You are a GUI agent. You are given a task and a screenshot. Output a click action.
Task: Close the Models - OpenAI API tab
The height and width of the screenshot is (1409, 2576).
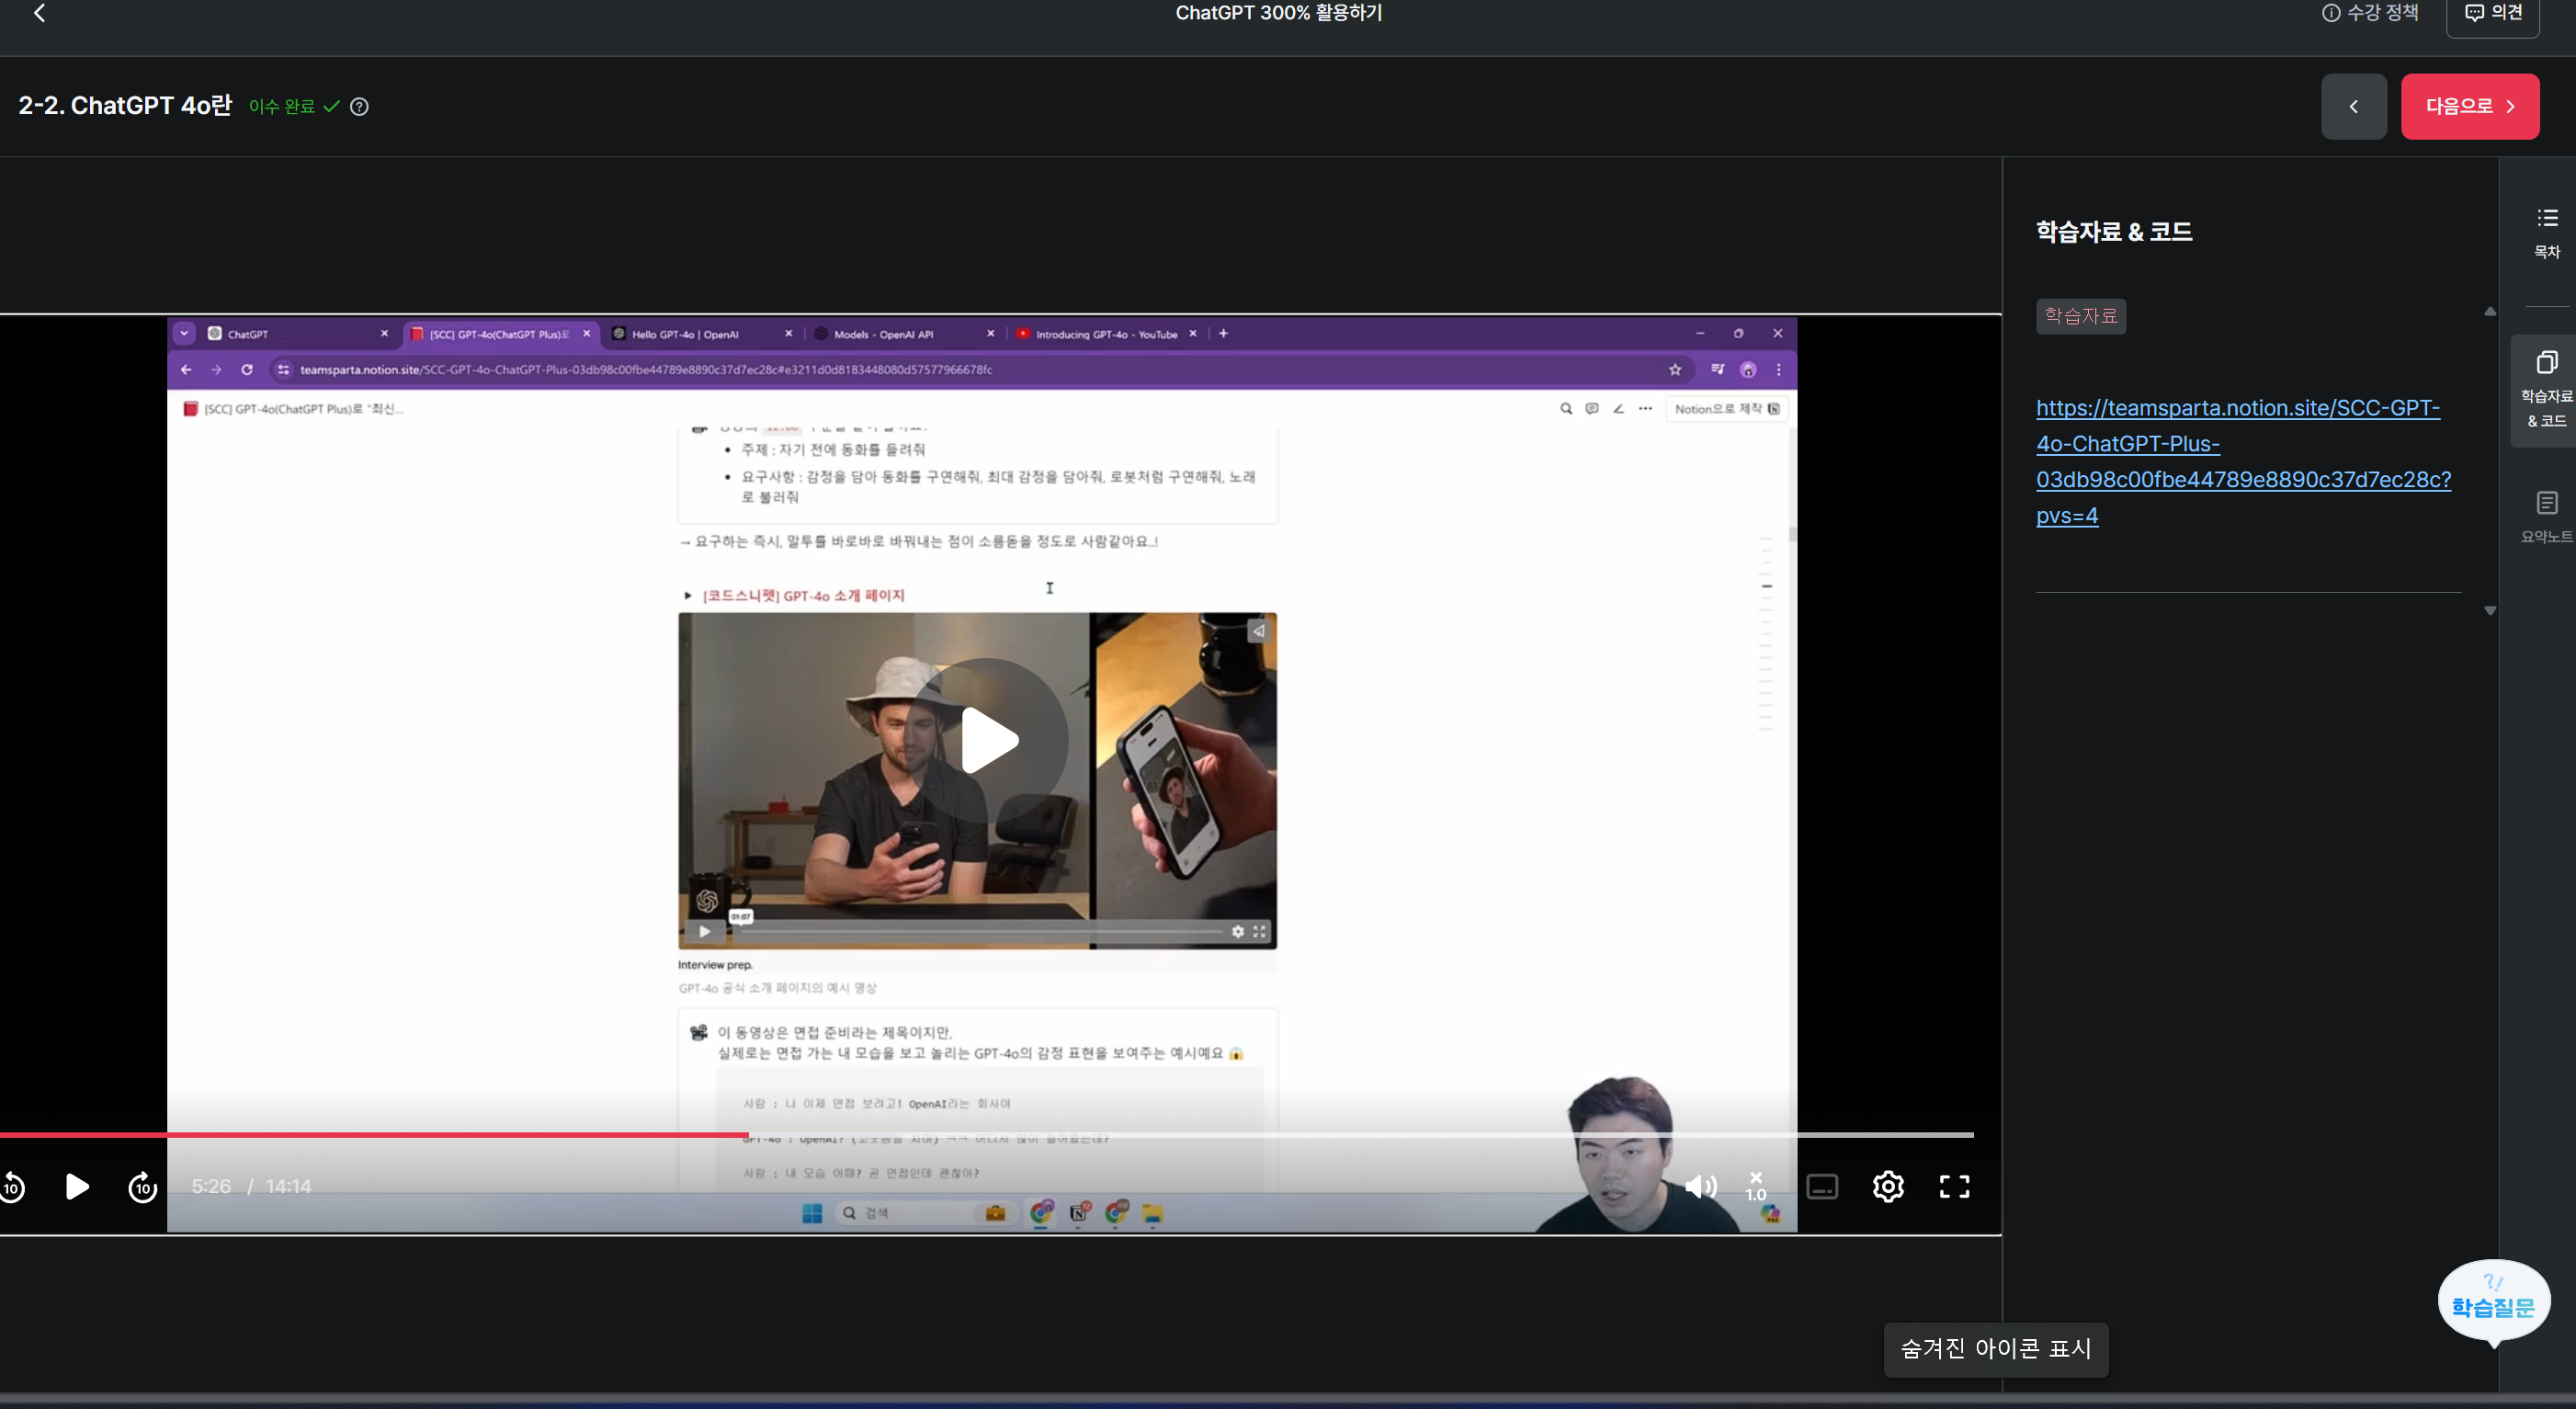coord(991,334)
